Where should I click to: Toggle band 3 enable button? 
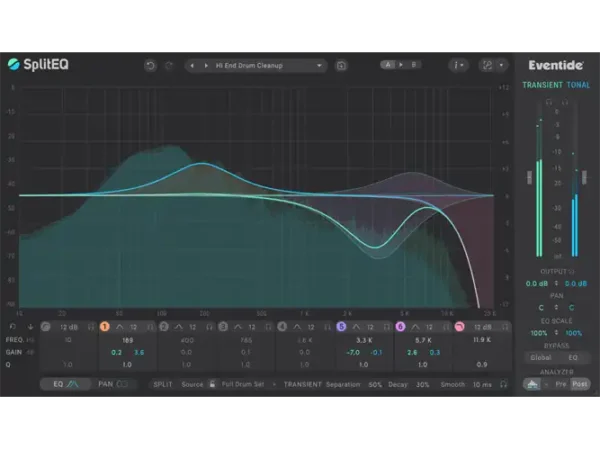pos(223,327)
